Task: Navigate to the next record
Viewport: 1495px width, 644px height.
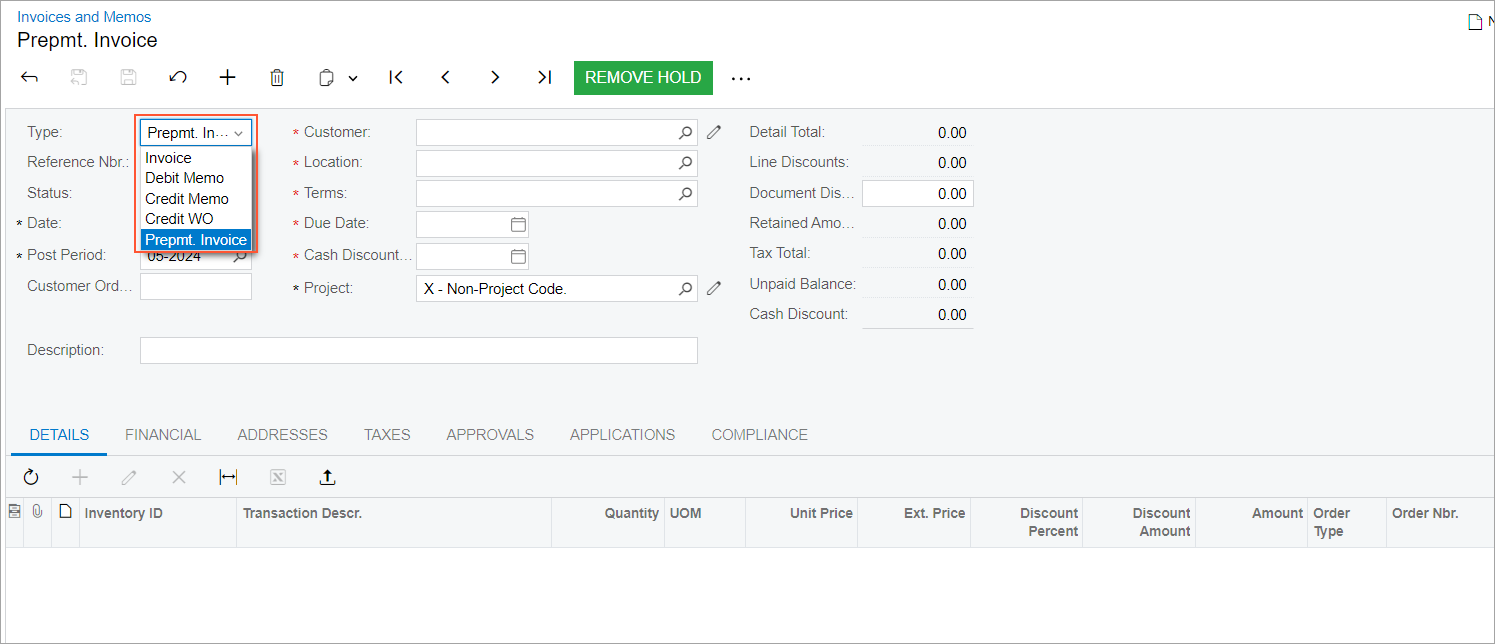Action: click(495, 78)
